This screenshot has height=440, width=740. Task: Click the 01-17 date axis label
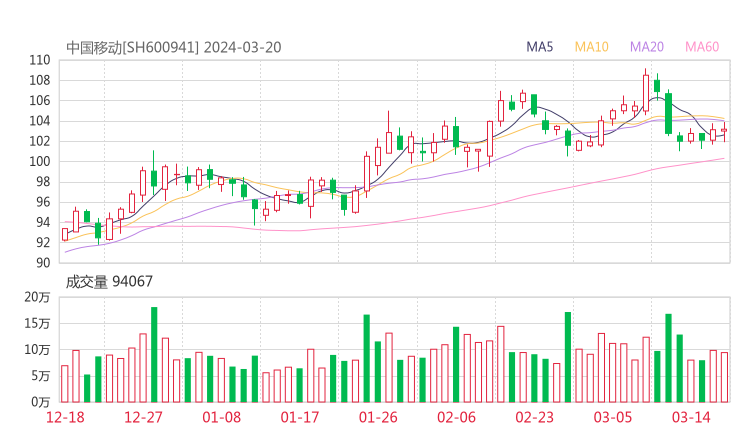click(300, 417)
